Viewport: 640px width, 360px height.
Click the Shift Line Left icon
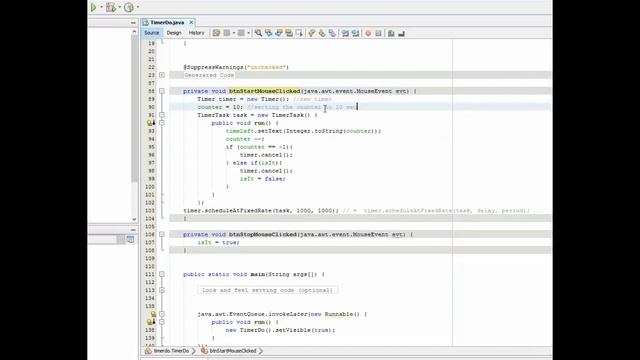(x=345, y=33)
